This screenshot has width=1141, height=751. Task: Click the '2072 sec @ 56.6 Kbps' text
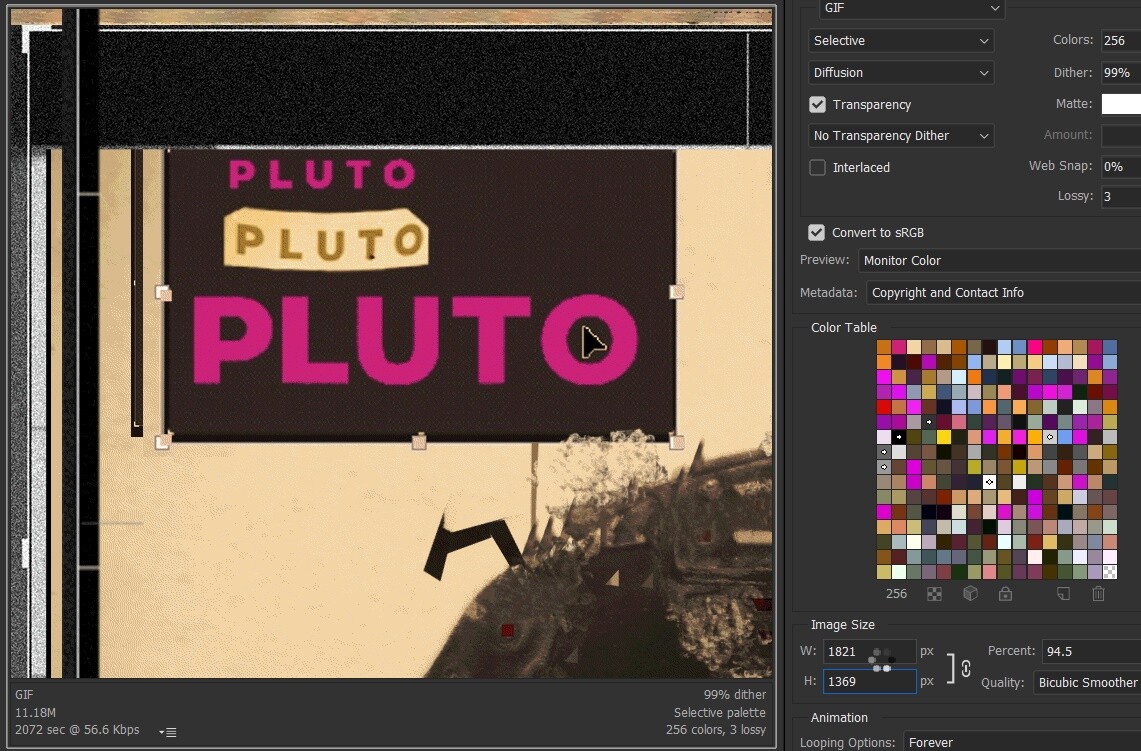coord(77,730)
